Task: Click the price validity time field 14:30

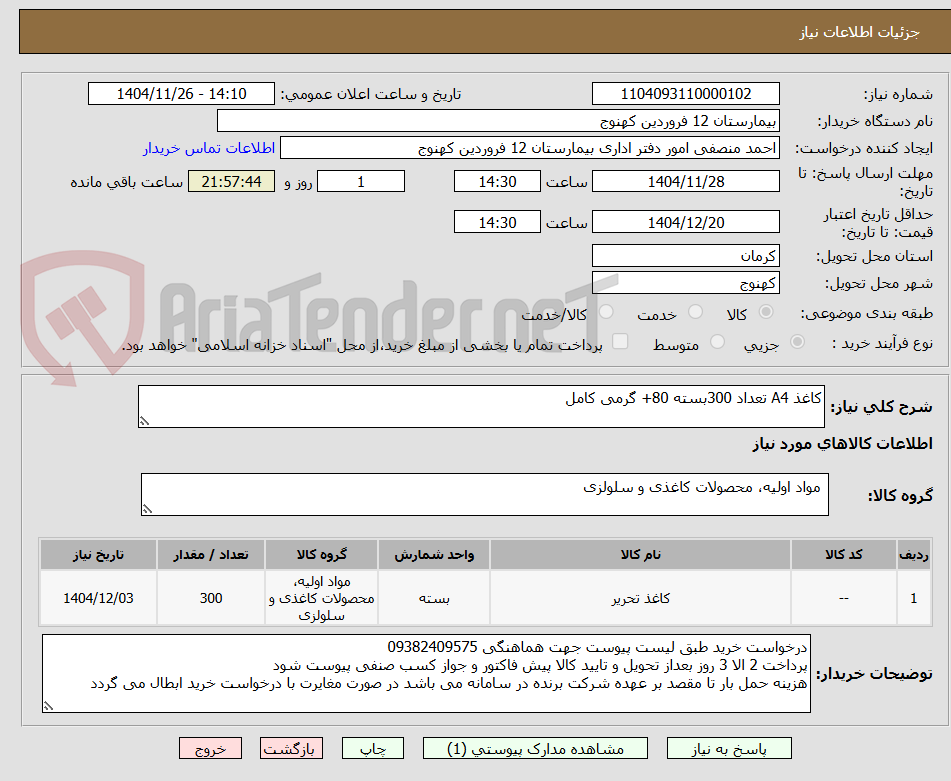Action: 497,222
